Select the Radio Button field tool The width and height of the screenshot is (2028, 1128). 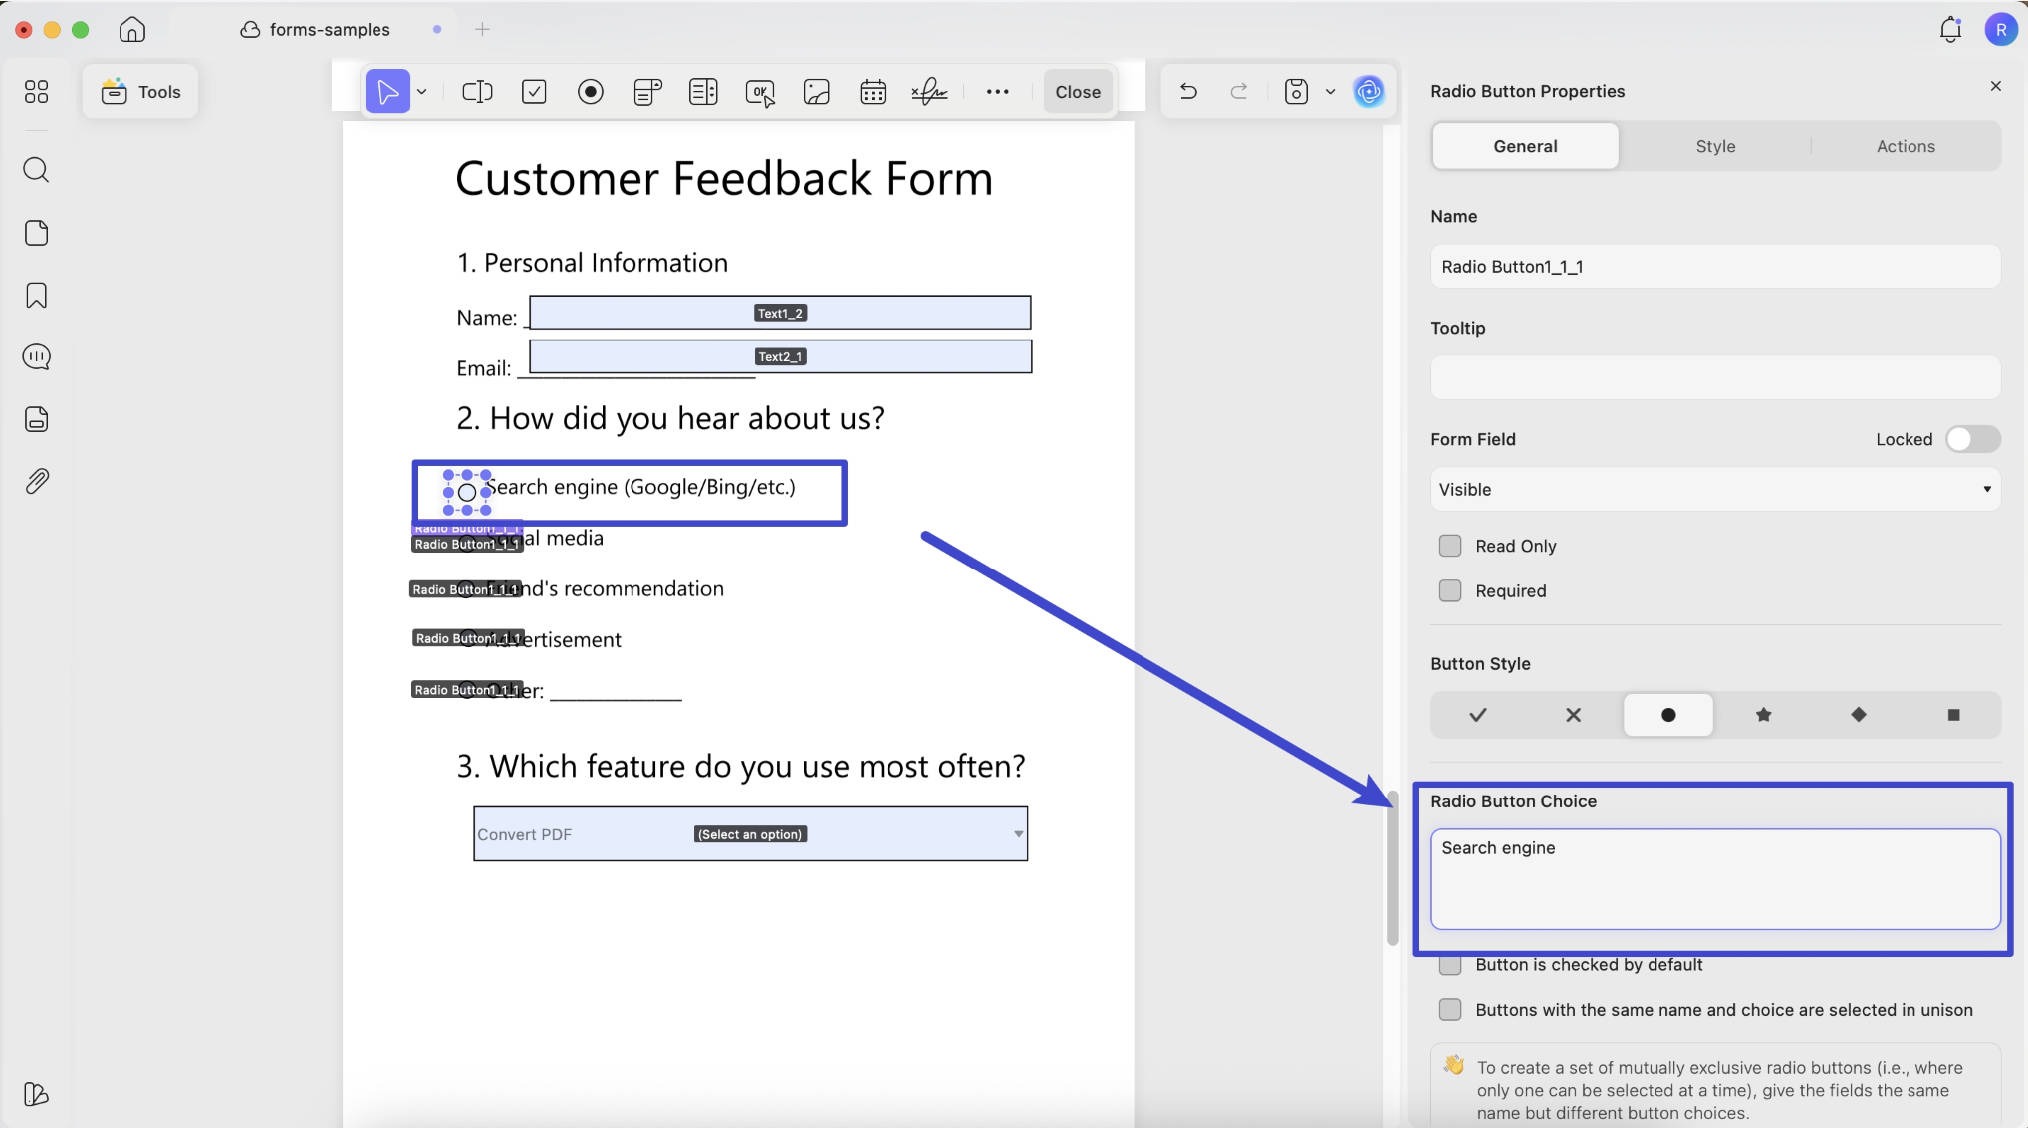(591, 92)
